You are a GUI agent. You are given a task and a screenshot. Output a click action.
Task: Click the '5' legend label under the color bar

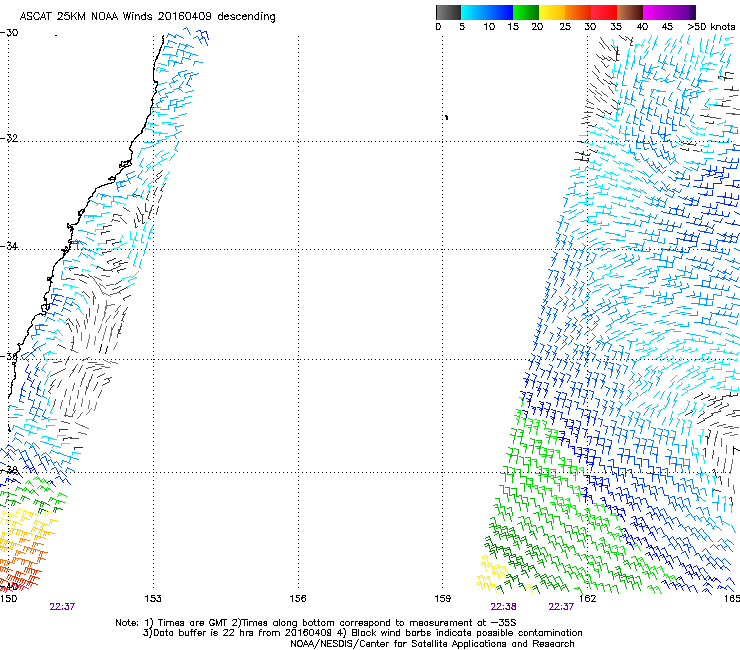click(x=462, y=27)
